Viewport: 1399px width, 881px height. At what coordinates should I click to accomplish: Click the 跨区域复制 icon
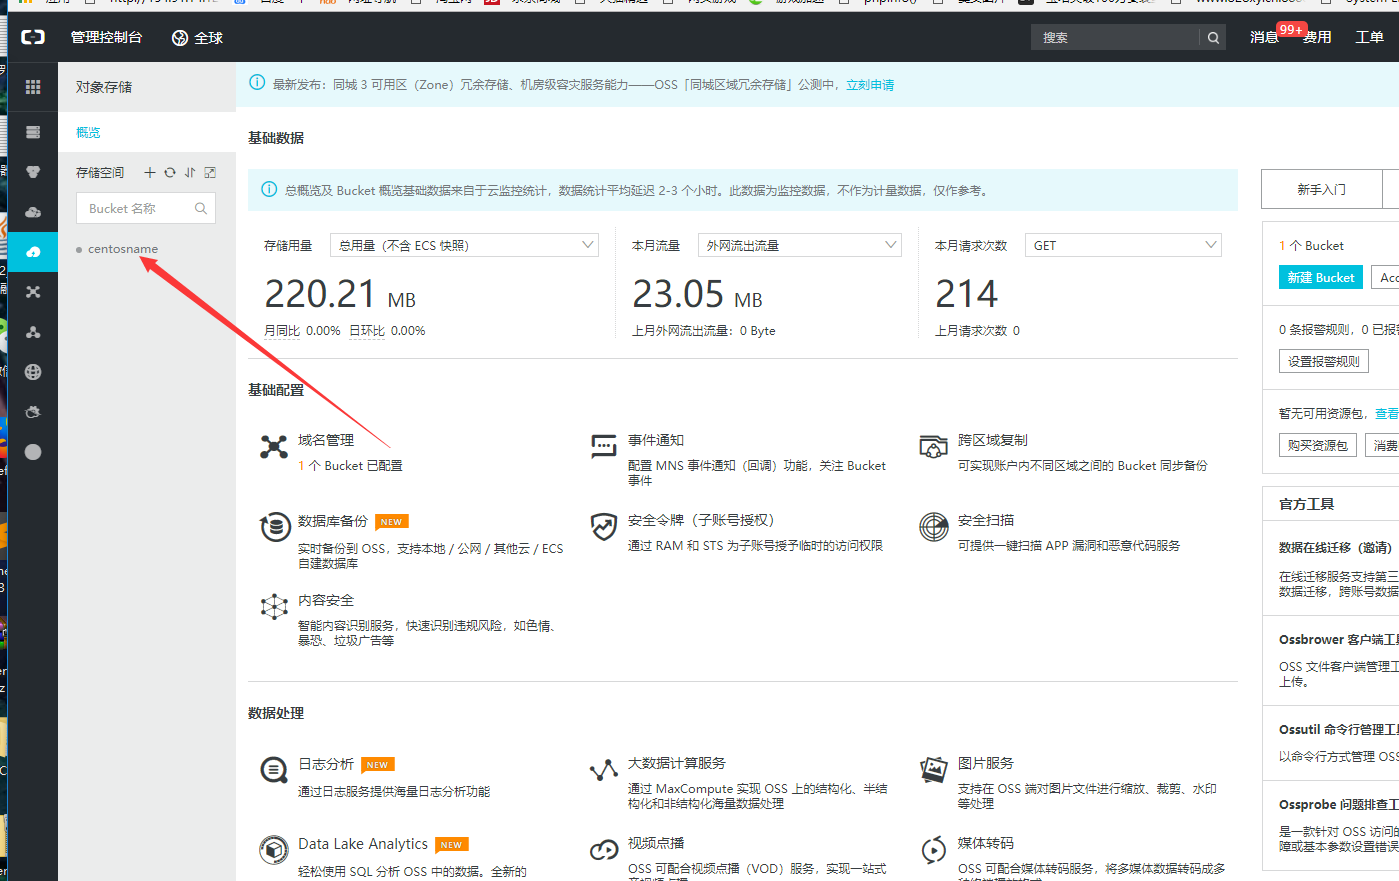pyautogui.click(x=933, y=446)
